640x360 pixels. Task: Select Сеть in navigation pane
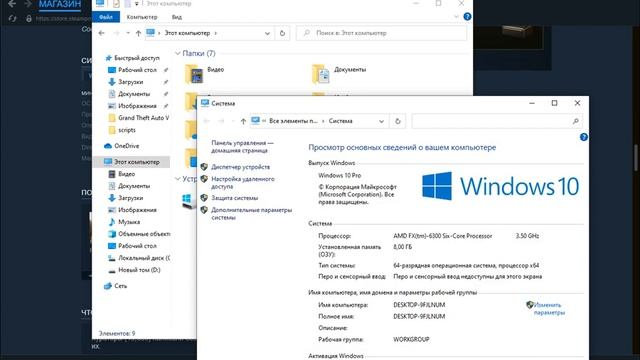tap(120, 286)
